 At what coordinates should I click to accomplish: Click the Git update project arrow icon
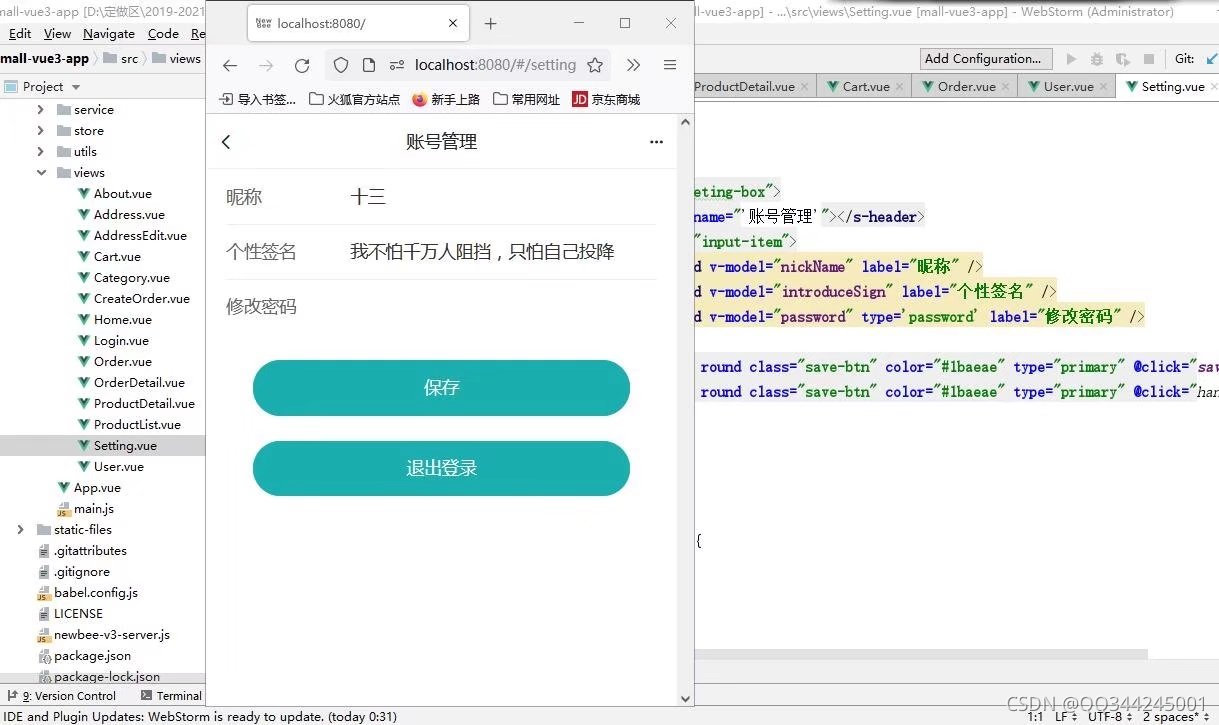pos(1211,59)
